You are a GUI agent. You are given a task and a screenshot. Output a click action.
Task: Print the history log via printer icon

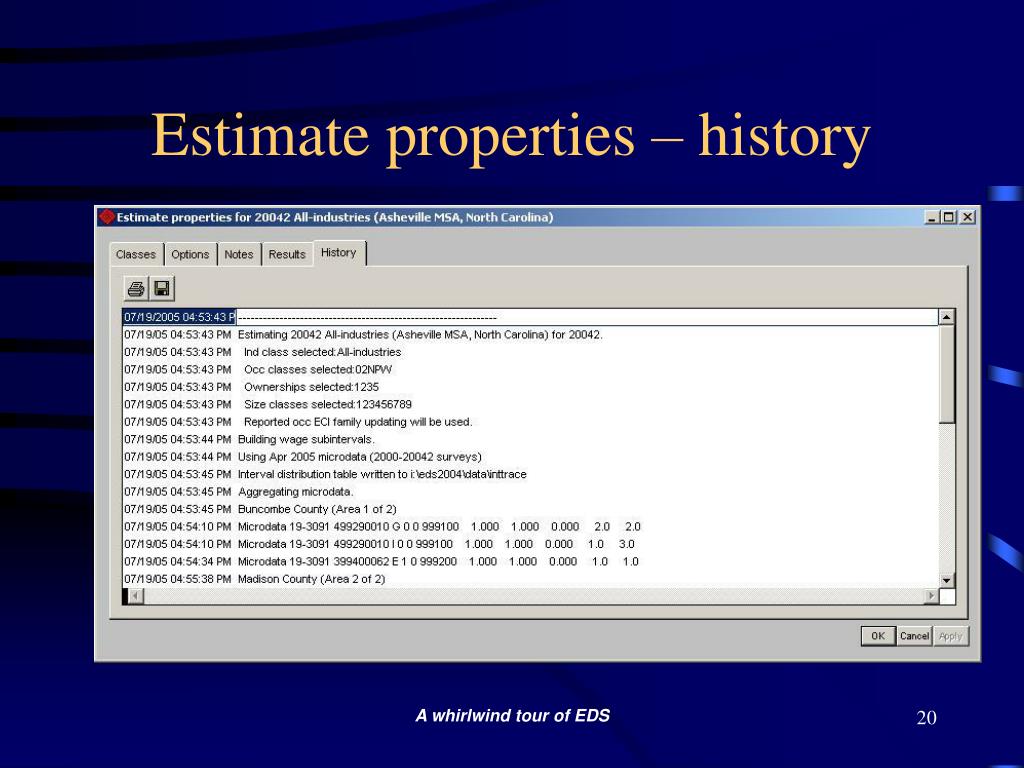(x=136, y=288)
